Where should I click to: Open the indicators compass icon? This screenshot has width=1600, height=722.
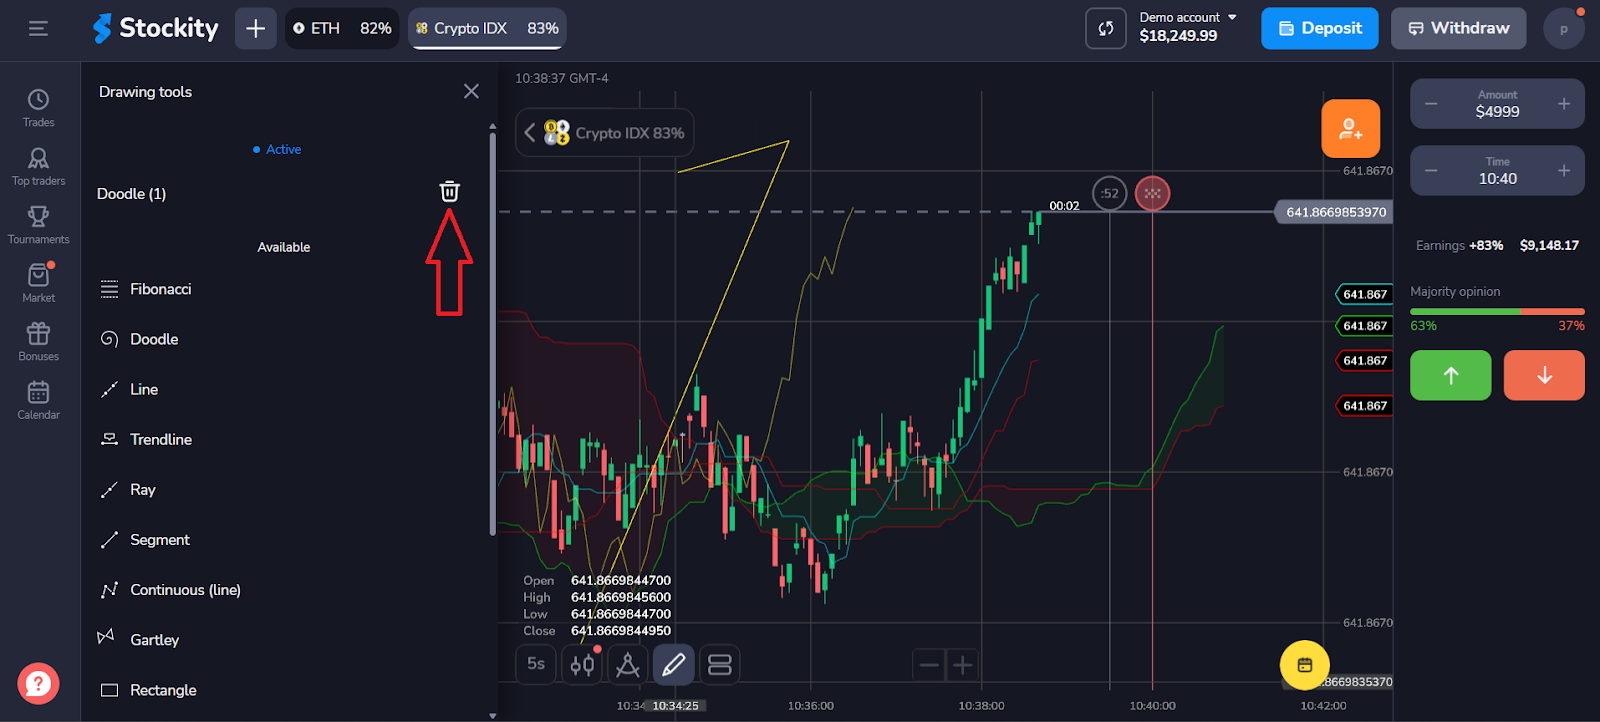coord(628,664)
